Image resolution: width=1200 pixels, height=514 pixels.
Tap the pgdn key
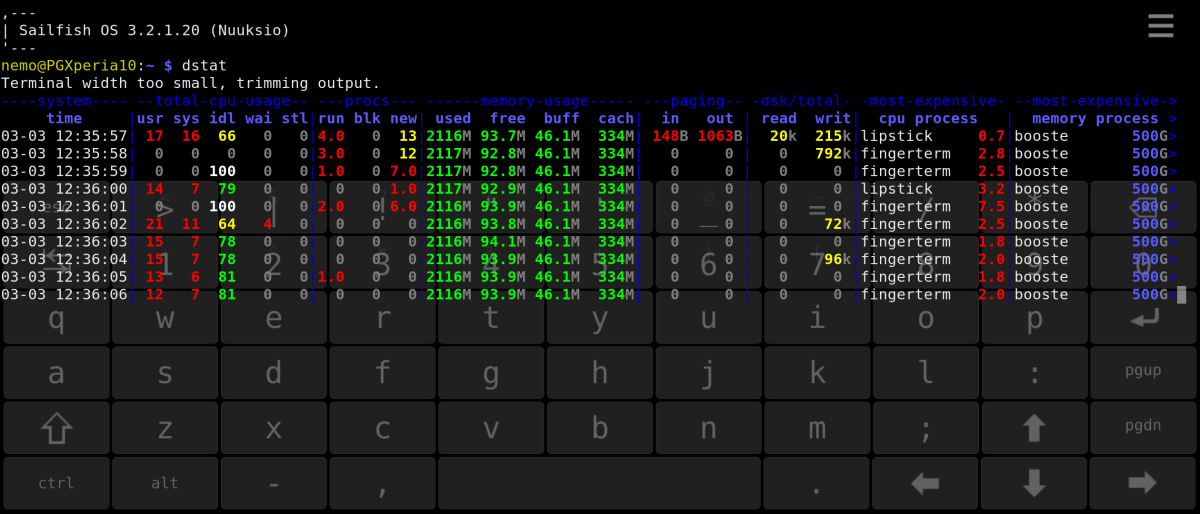tap(1143, 427)
